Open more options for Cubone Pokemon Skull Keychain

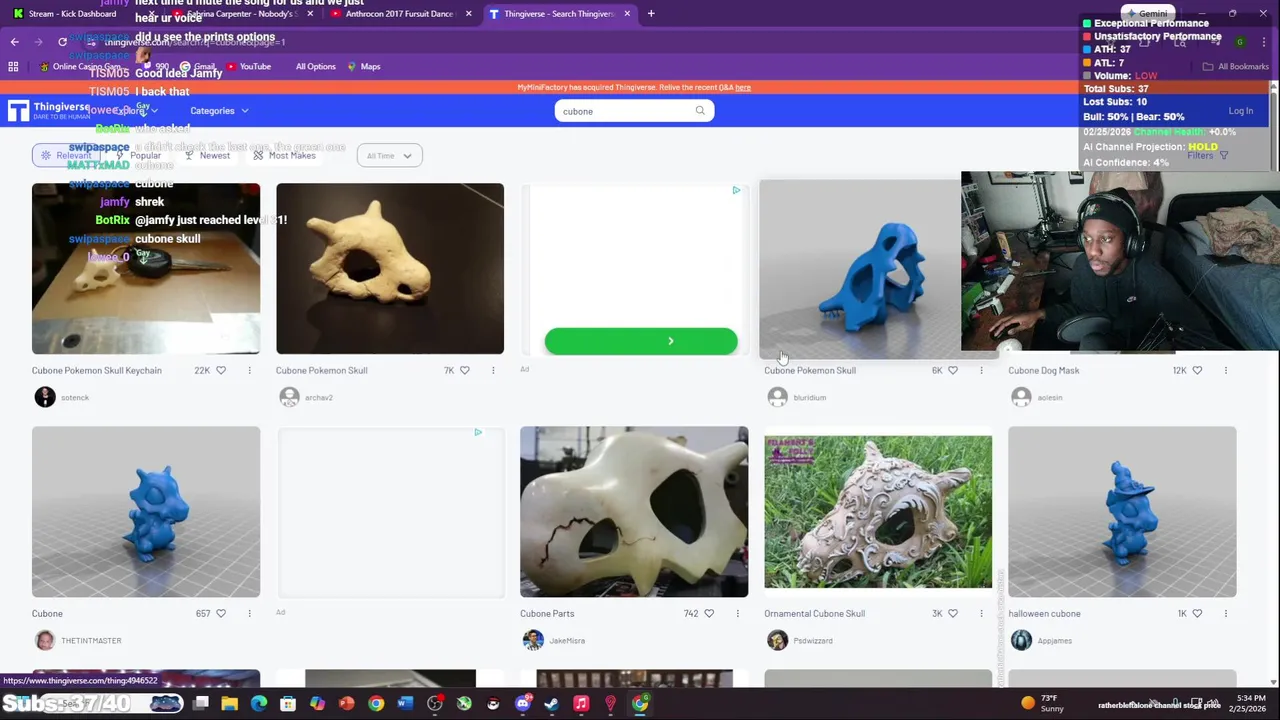pyautogui.click(x=249, y=370)
